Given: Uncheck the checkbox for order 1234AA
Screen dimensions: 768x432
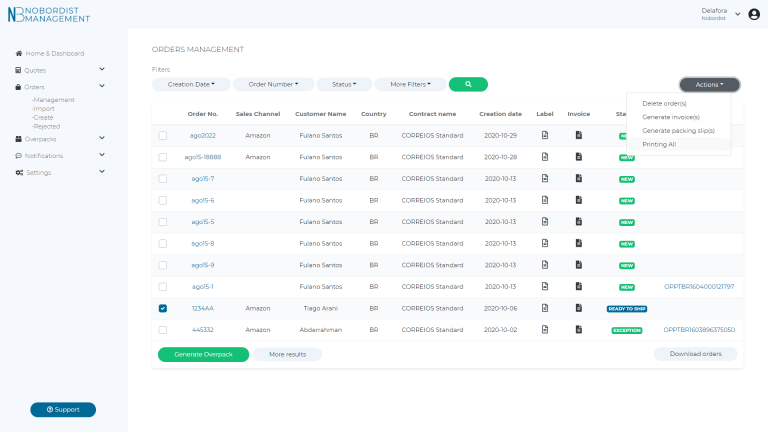Looking at the screenshot, I should 163,308.
